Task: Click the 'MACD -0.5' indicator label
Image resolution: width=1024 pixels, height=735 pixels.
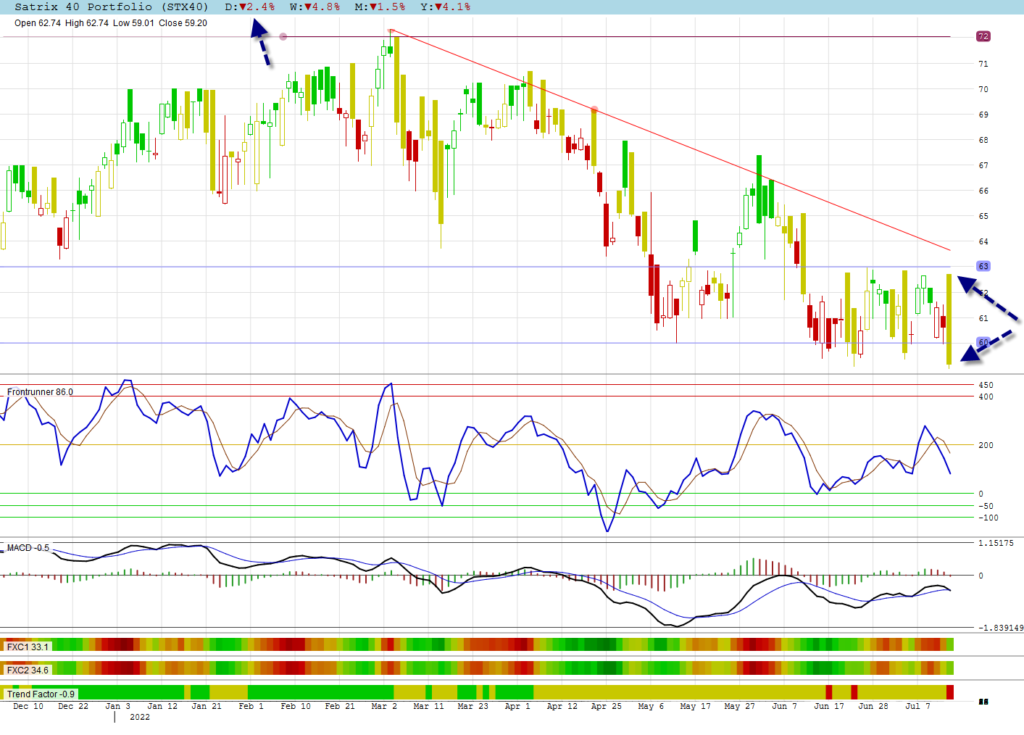Action: click(x=28, y=547)
